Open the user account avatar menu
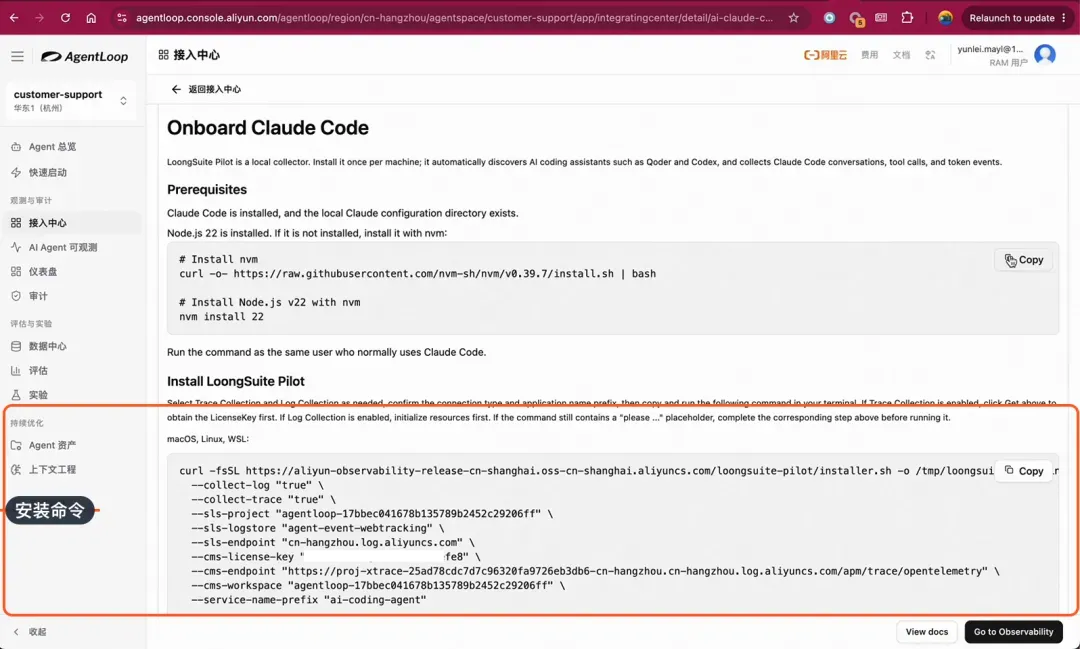The width and height of the screenshot is (1080, 649). coord(1045,54)
